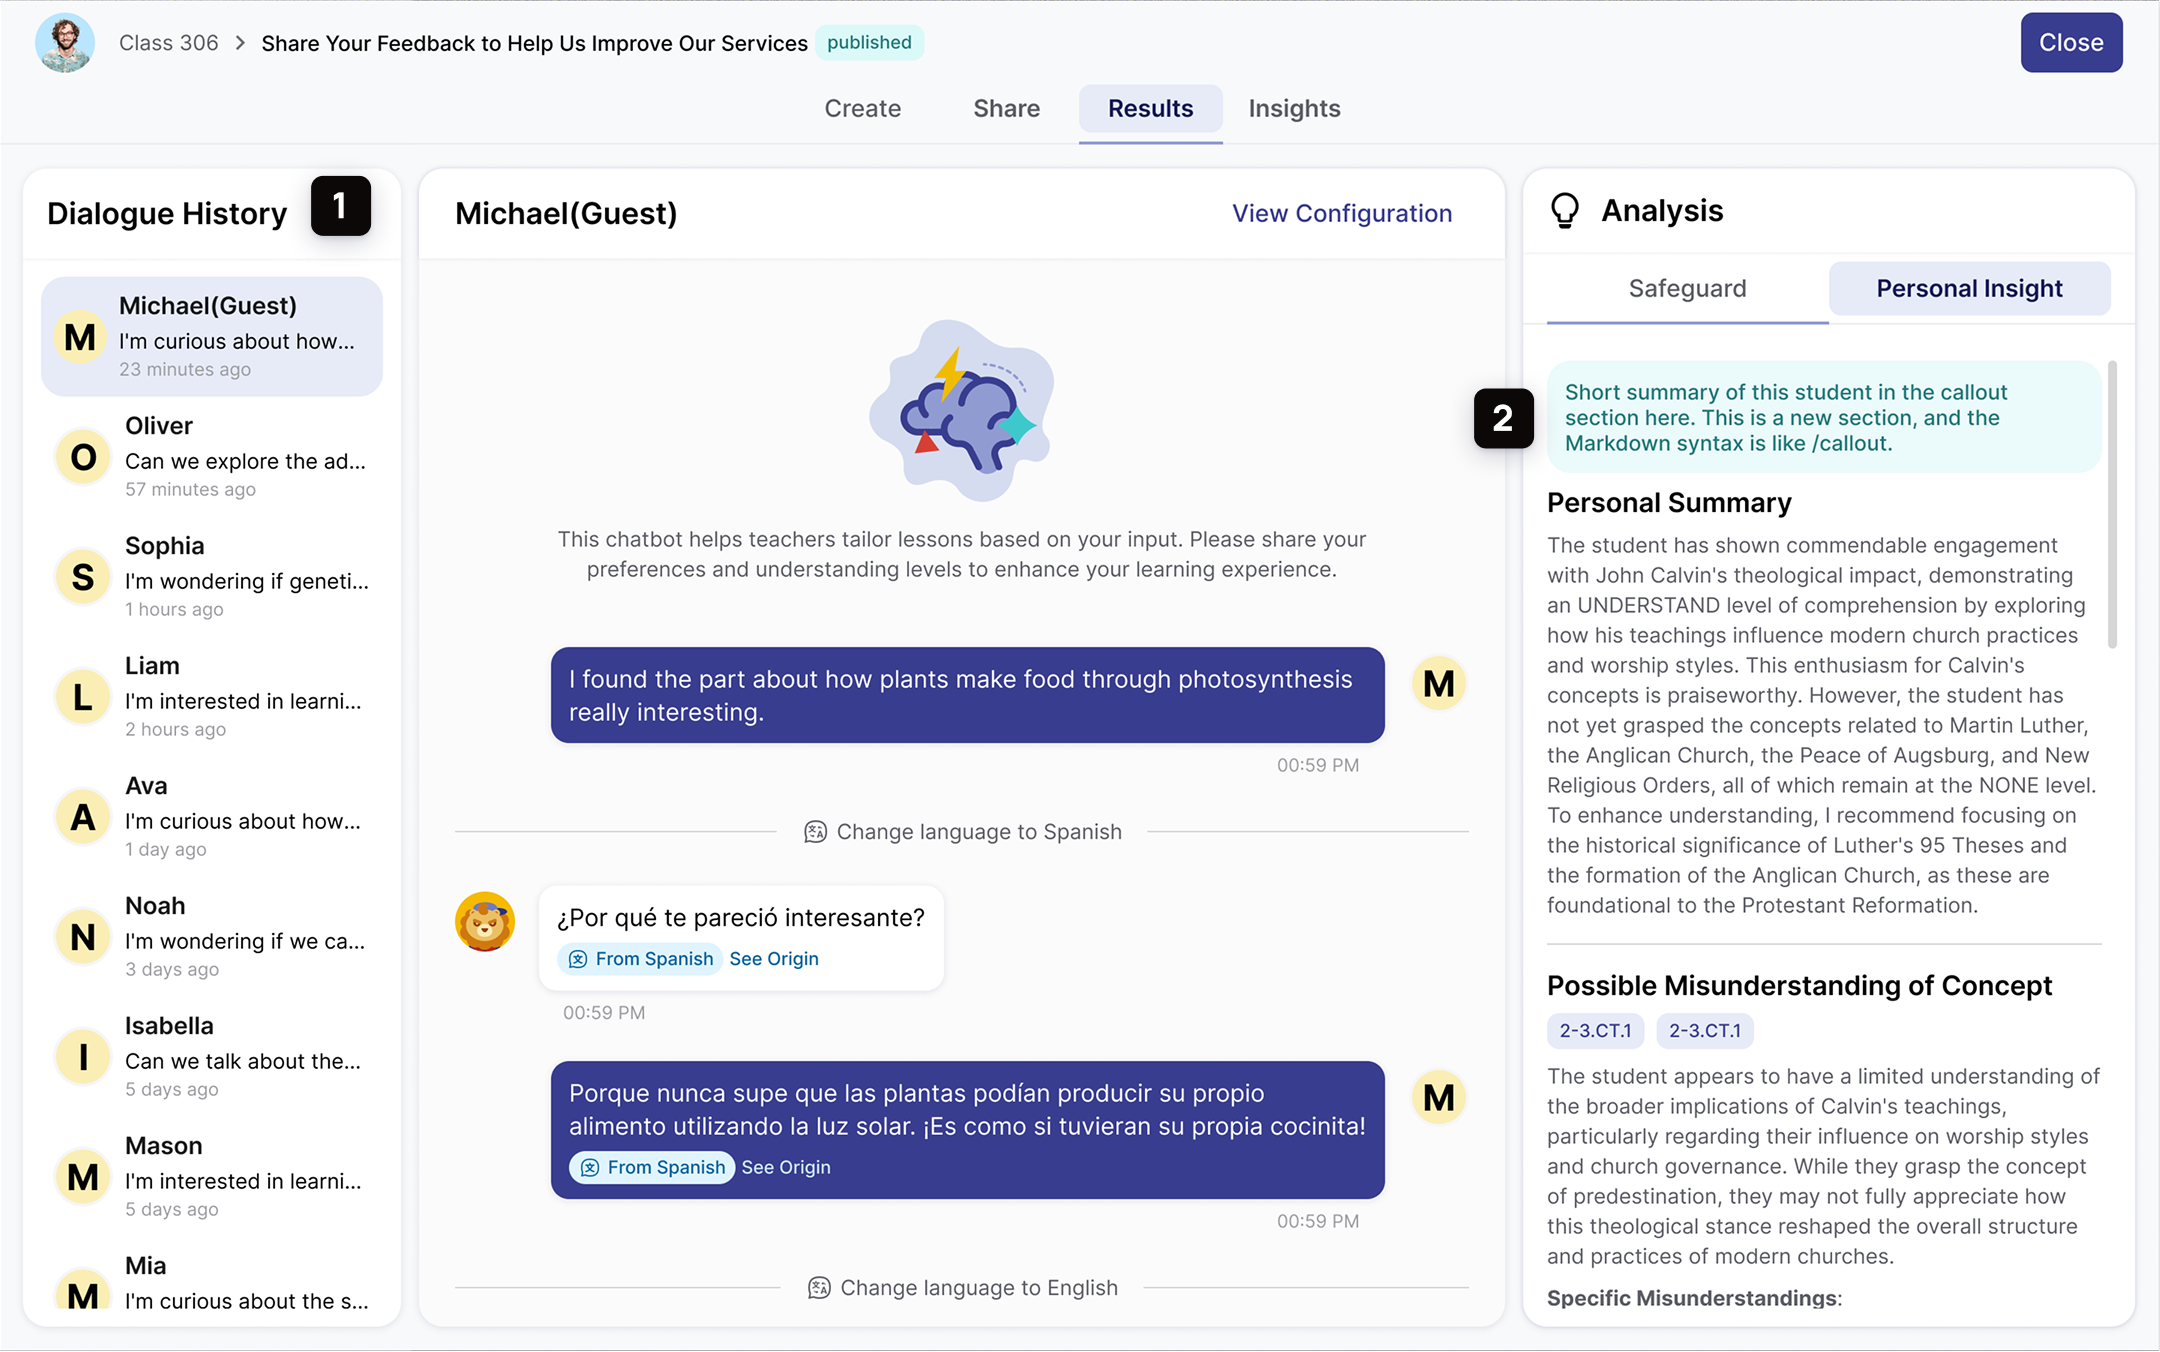Click the lion chatbot avatar
The height and width of the screenshot is (1352, 2160).
click(485, 921)
